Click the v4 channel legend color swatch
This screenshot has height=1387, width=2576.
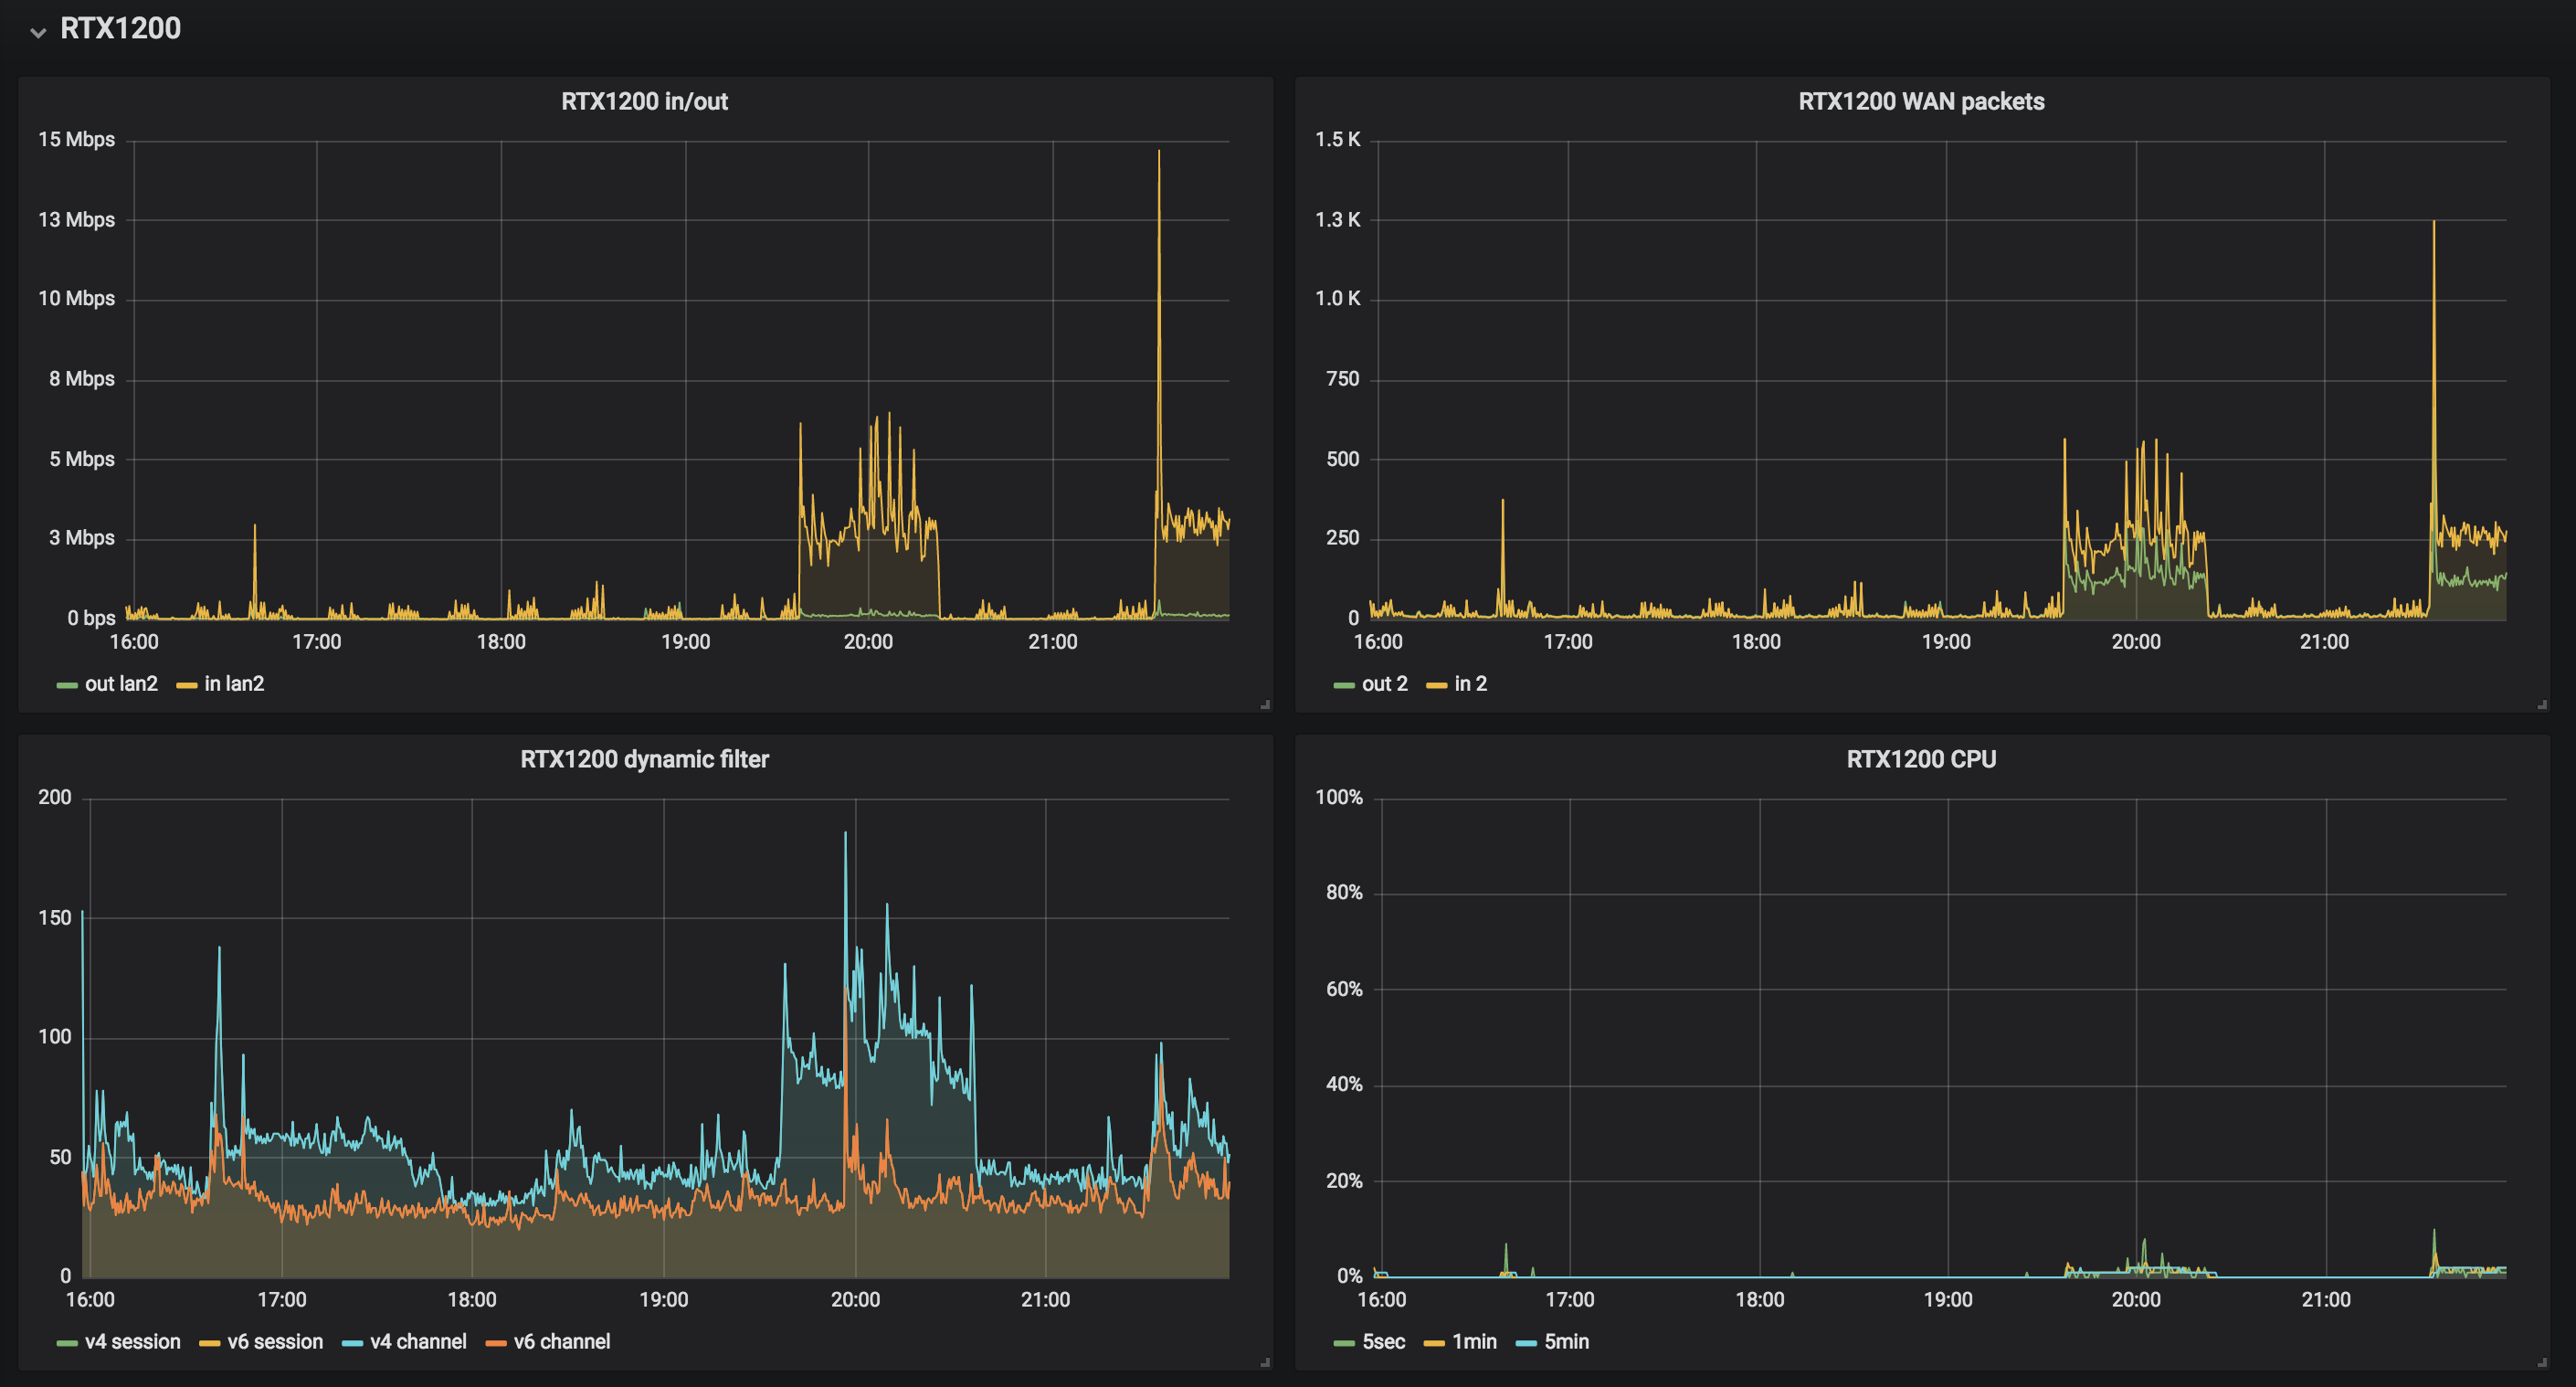(x=352, y=1343)
